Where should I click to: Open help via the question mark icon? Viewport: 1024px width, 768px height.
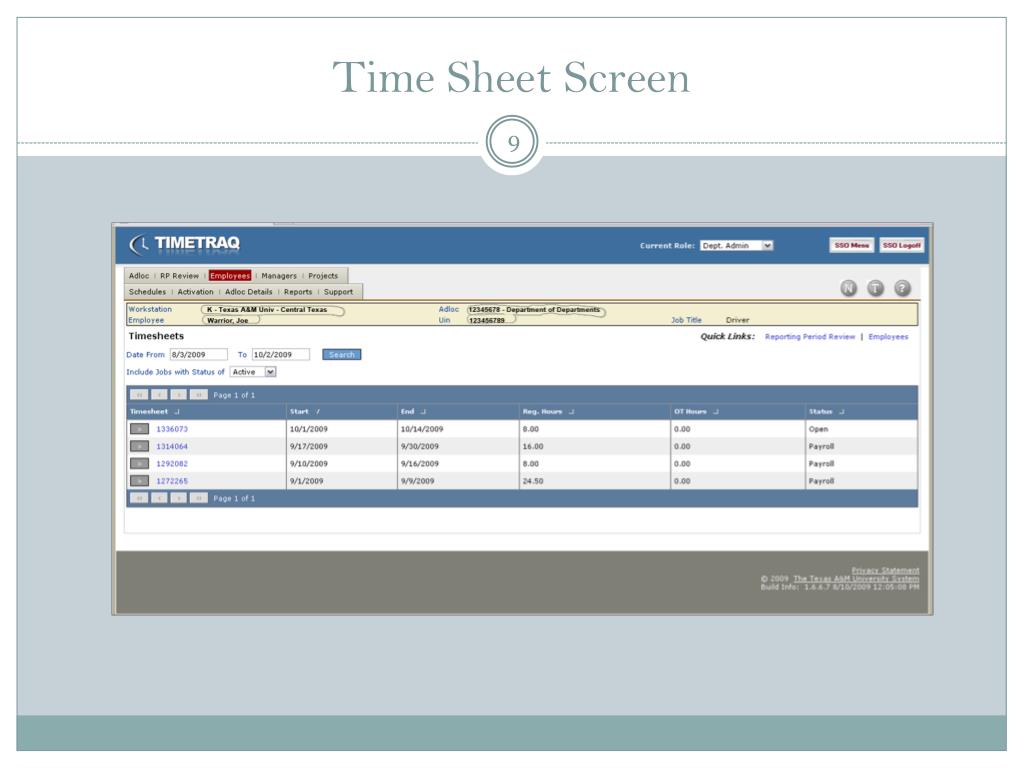tap(902, 288)
